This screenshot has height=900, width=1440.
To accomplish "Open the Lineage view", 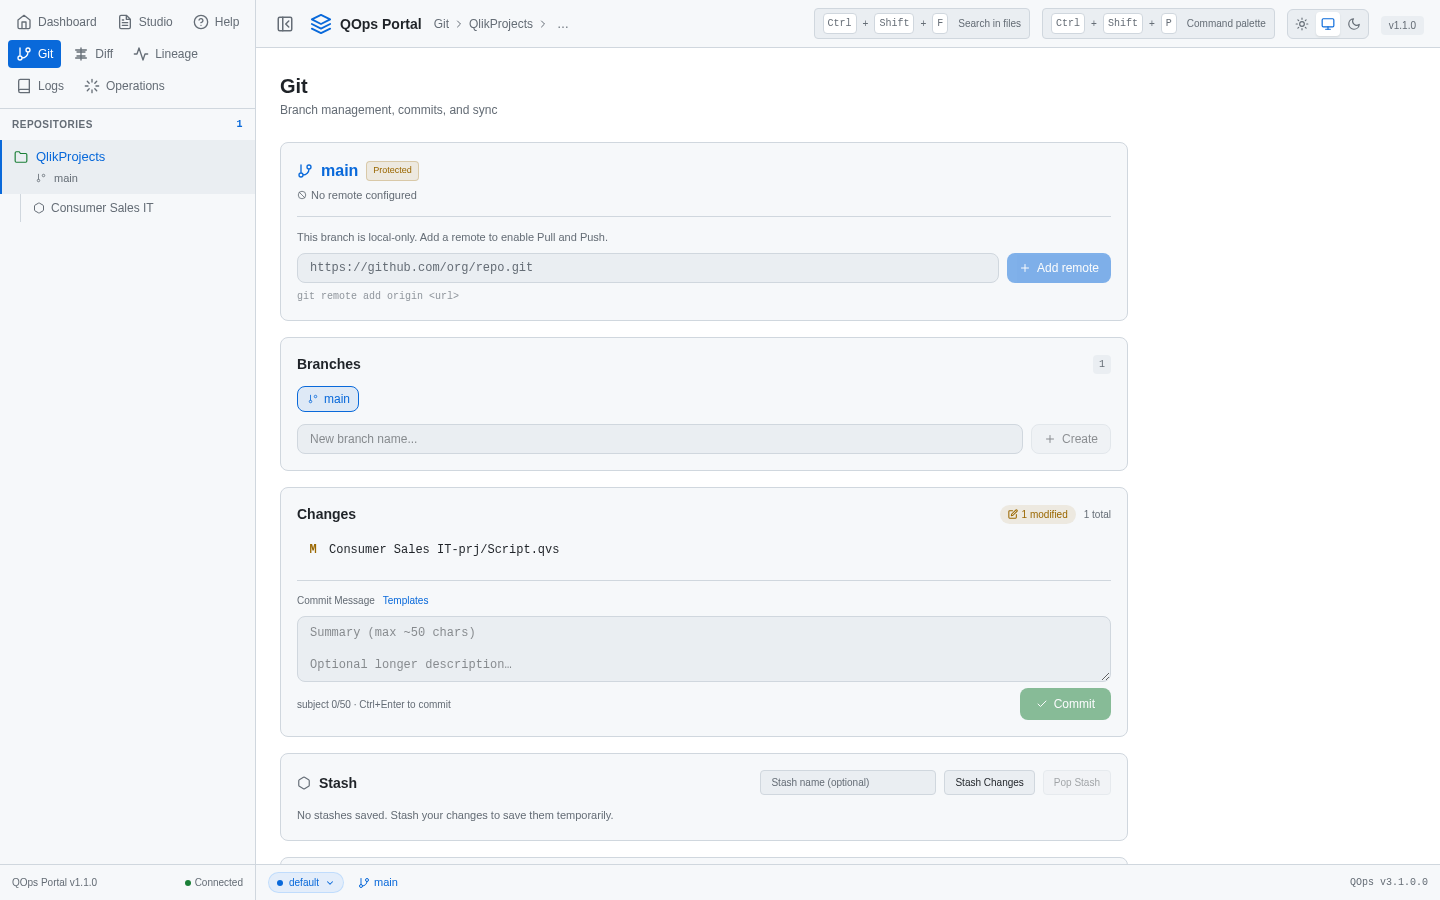I will tap(166, 54).
